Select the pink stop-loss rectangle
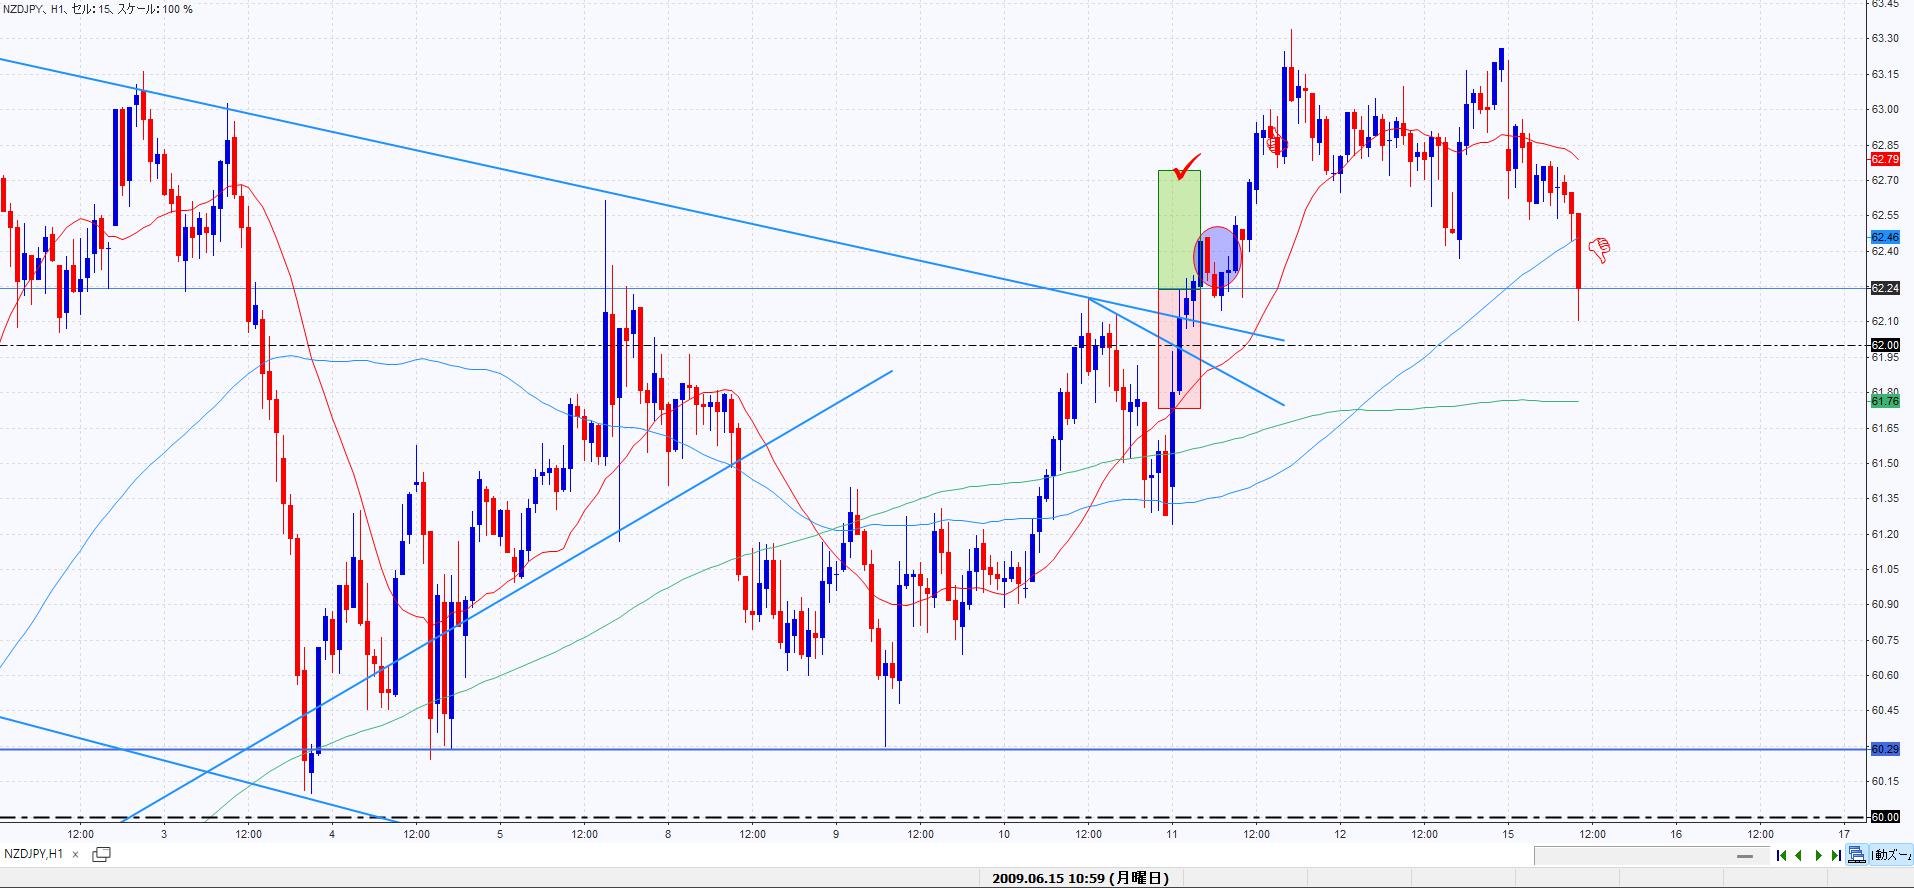Image resolution: width=1914 pixels, height=888 pixels. [x=1178, y=348]
